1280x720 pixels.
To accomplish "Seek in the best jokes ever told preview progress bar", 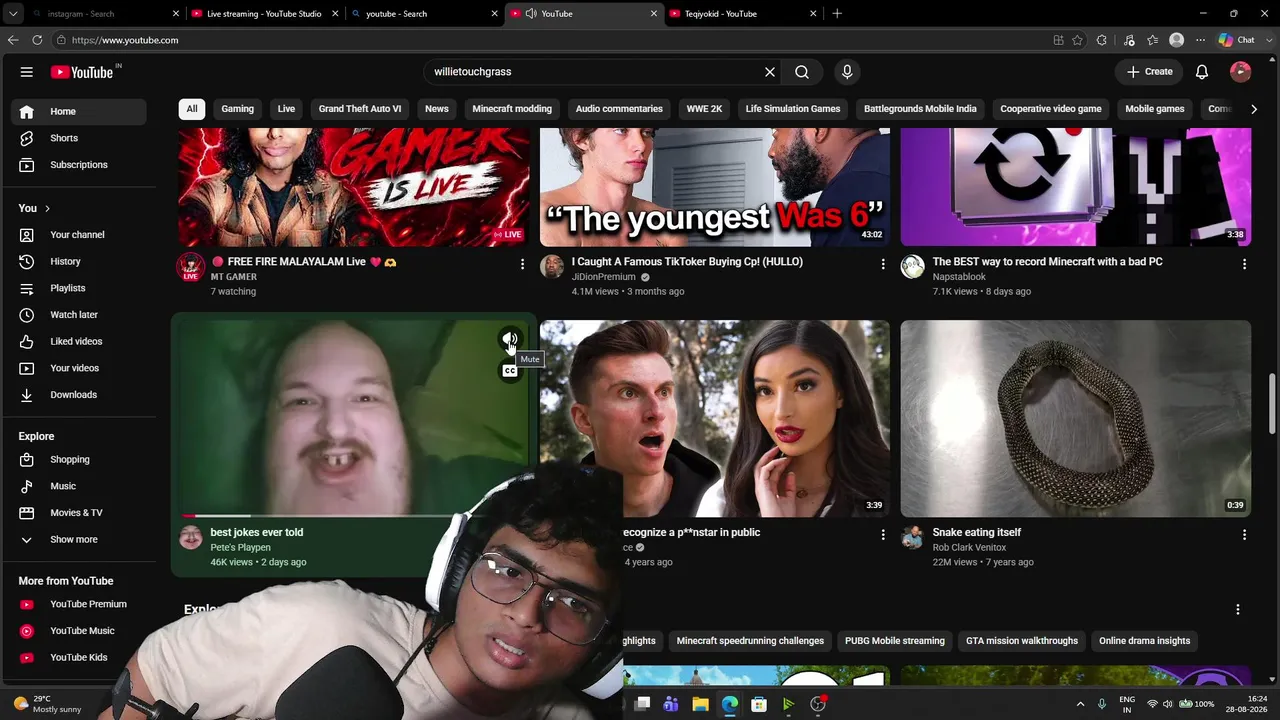I will (x=320, y=516).
